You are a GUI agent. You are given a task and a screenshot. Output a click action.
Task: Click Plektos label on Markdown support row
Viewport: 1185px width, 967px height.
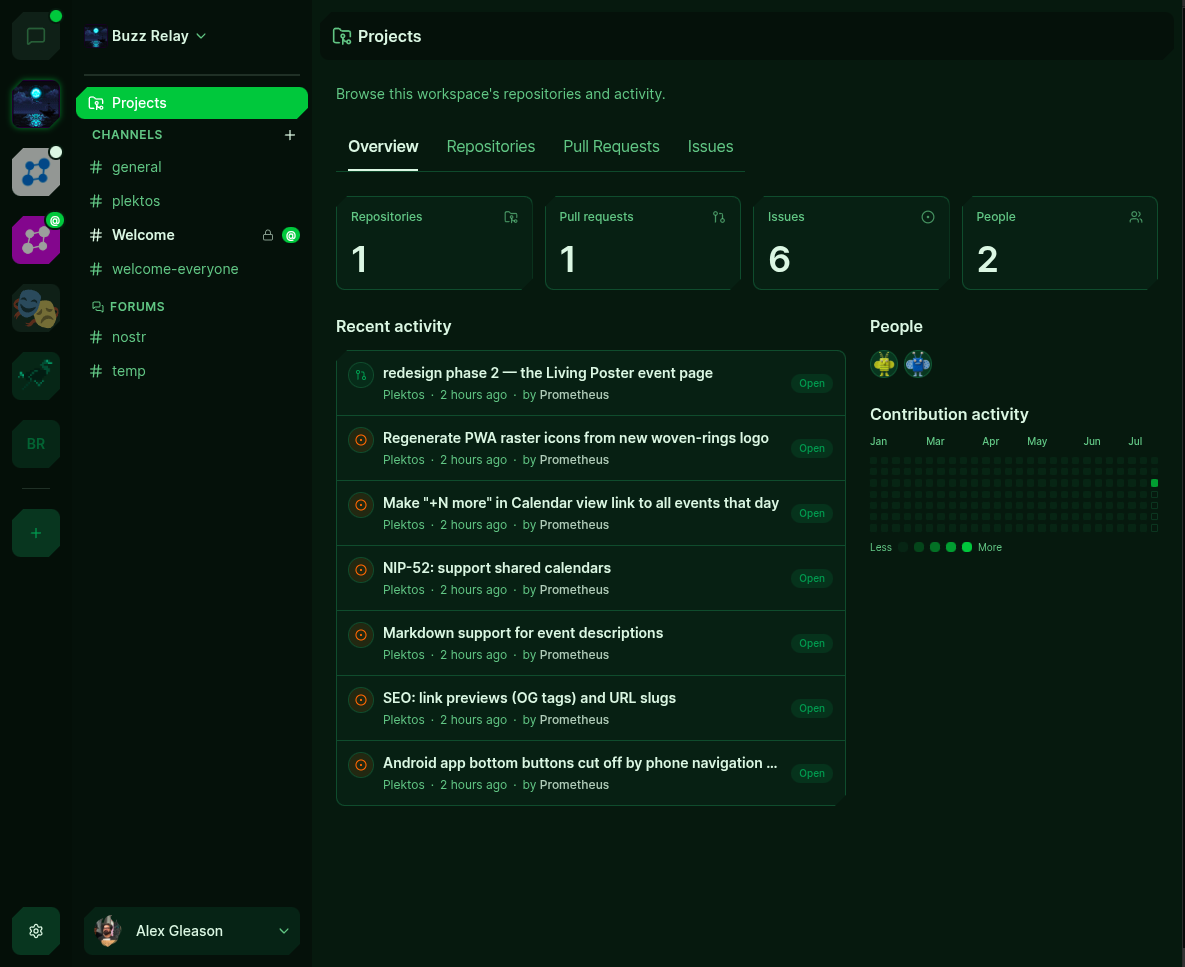pyautogui.click(x=404, y=655)
